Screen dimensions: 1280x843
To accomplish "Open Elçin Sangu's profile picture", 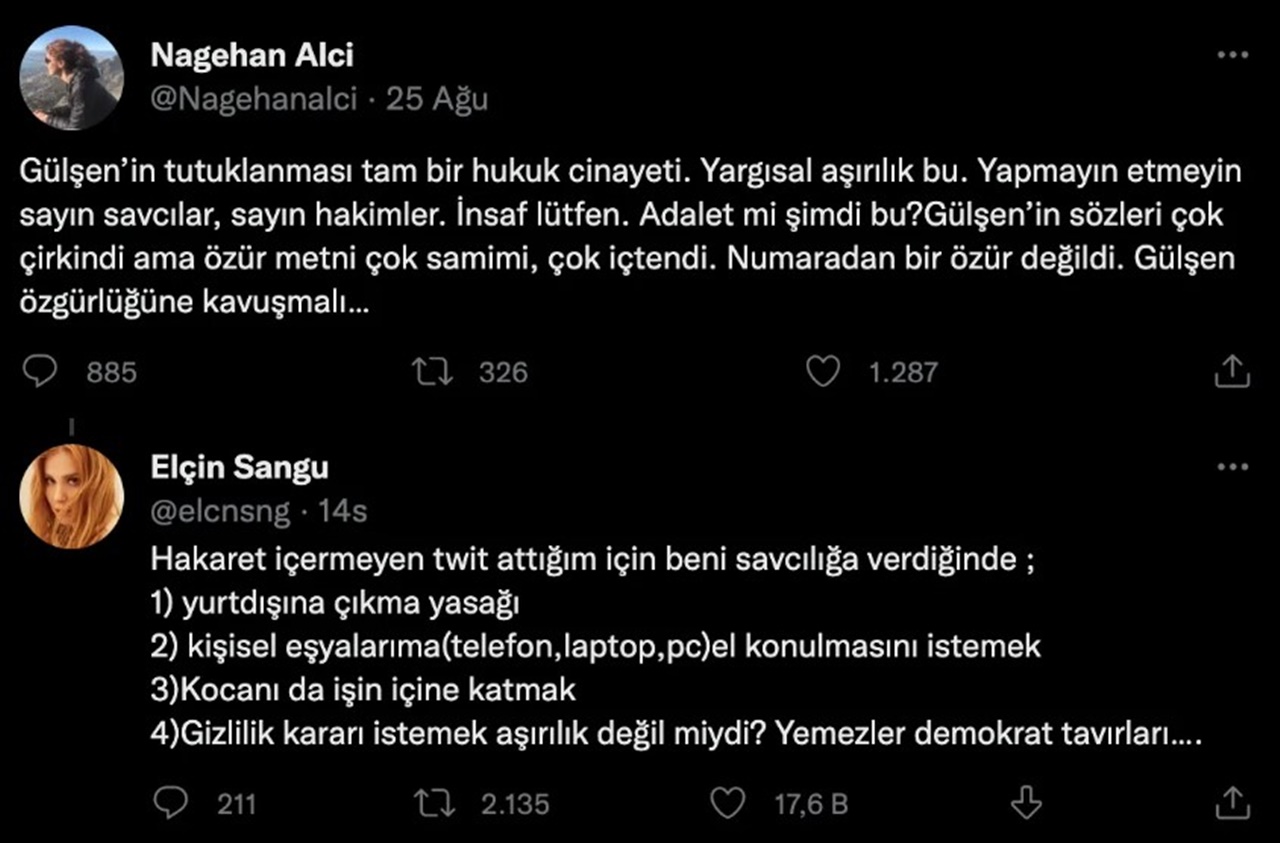I will (71, 497).
